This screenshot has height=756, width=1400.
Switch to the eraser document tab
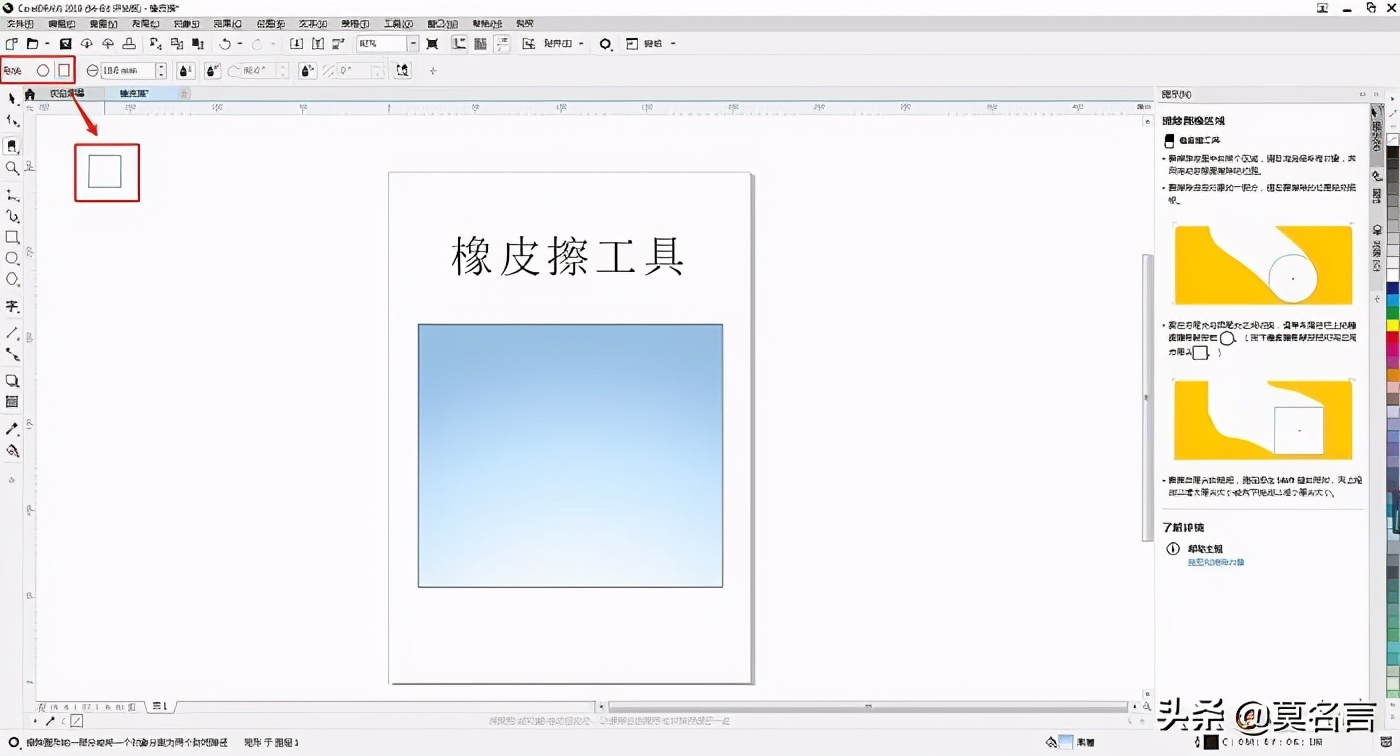tap(135, 92)
